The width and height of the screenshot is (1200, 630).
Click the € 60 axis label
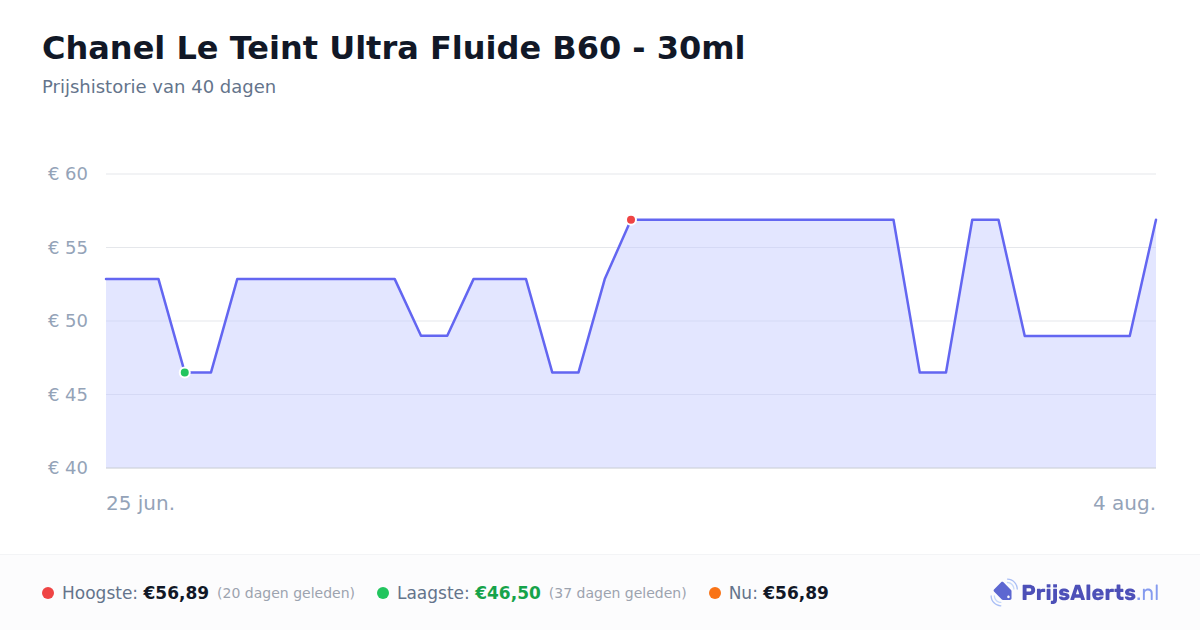[68, 174]
